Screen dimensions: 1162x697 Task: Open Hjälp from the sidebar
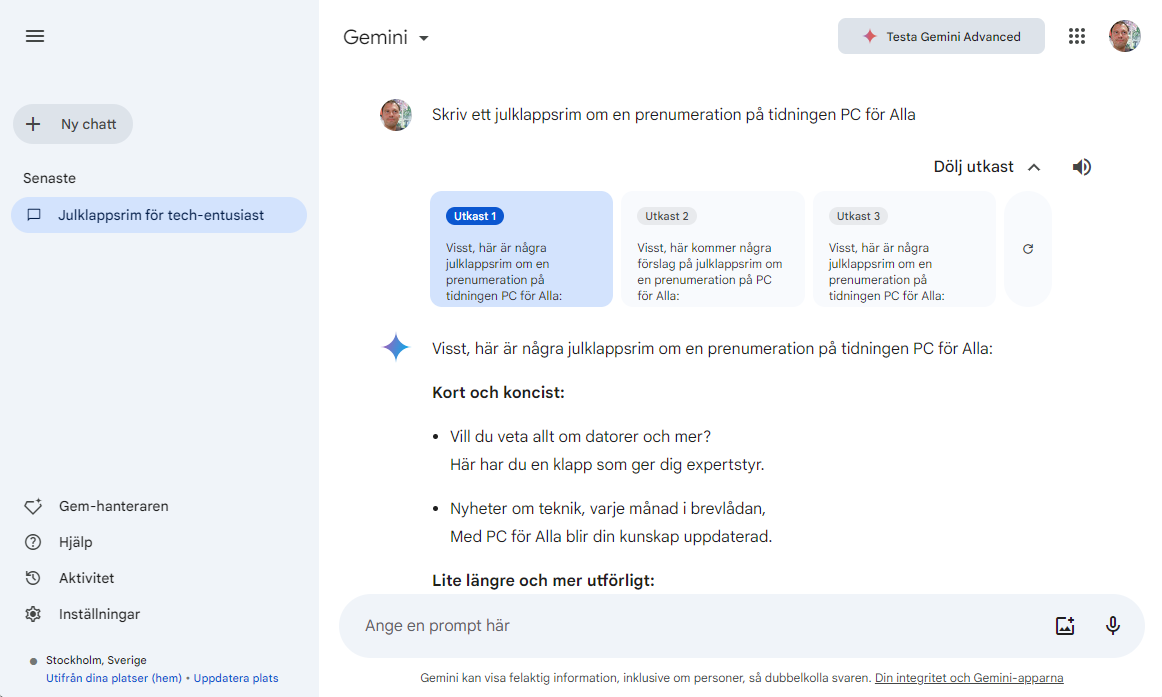coord(75,542)
